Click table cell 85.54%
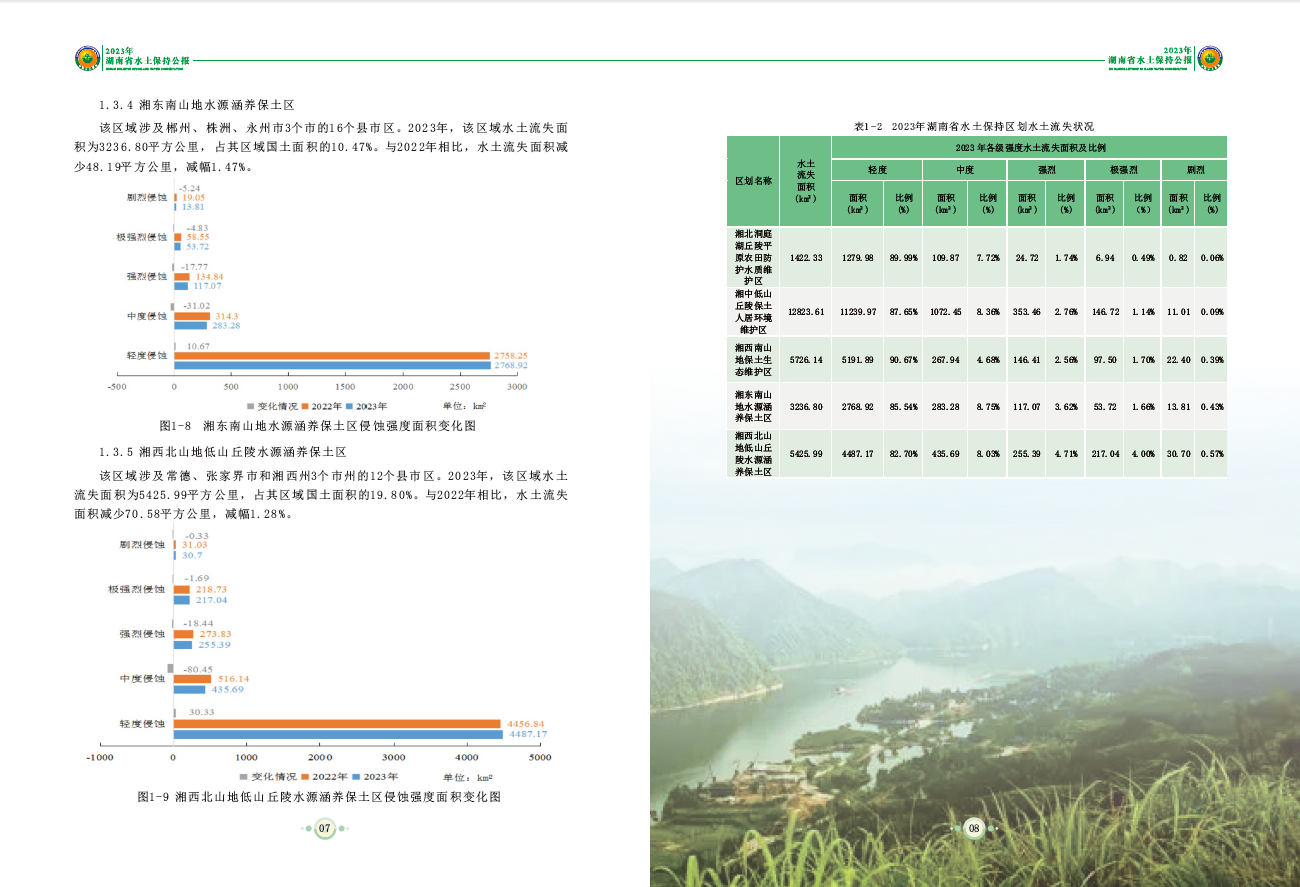The image size is (1300, 887). [x=904, y=407]
